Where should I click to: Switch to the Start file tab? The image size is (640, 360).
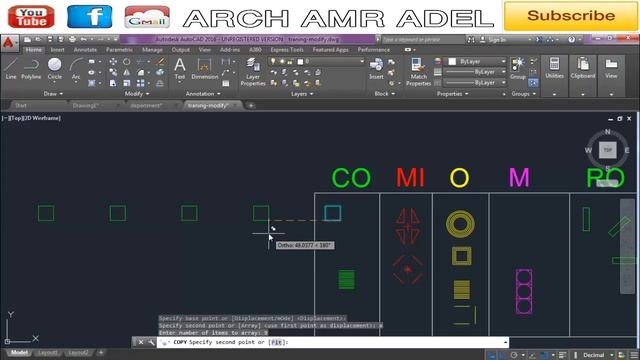pyautogui.click(x=20, y=105)
